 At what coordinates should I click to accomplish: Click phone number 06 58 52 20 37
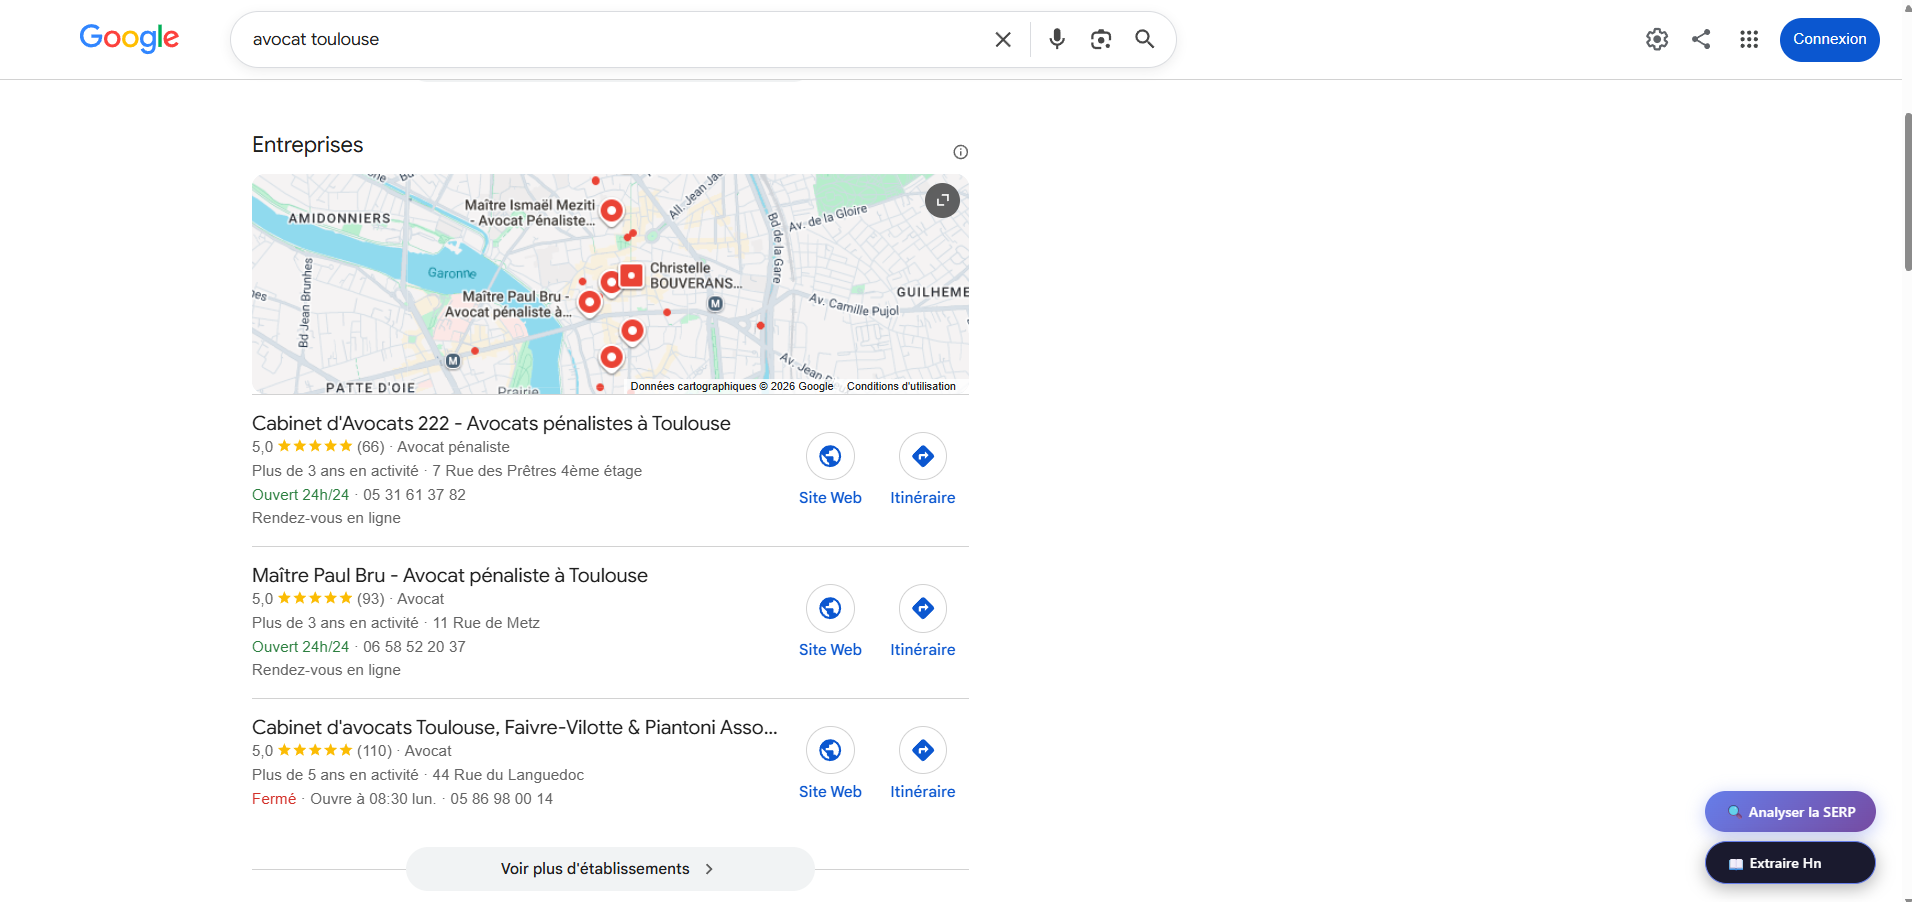[414, 647]
